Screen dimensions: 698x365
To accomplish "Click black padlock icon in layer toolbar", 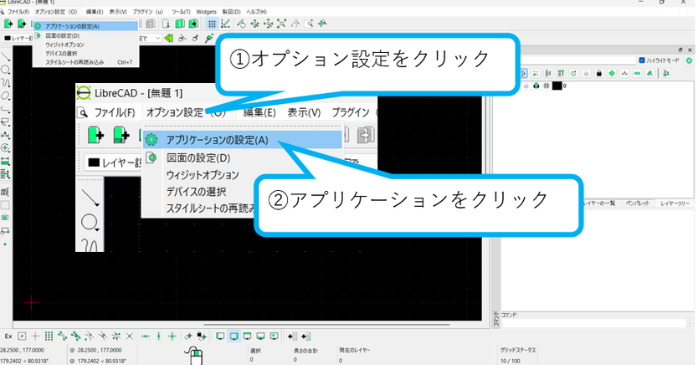I will coord(599,73).
